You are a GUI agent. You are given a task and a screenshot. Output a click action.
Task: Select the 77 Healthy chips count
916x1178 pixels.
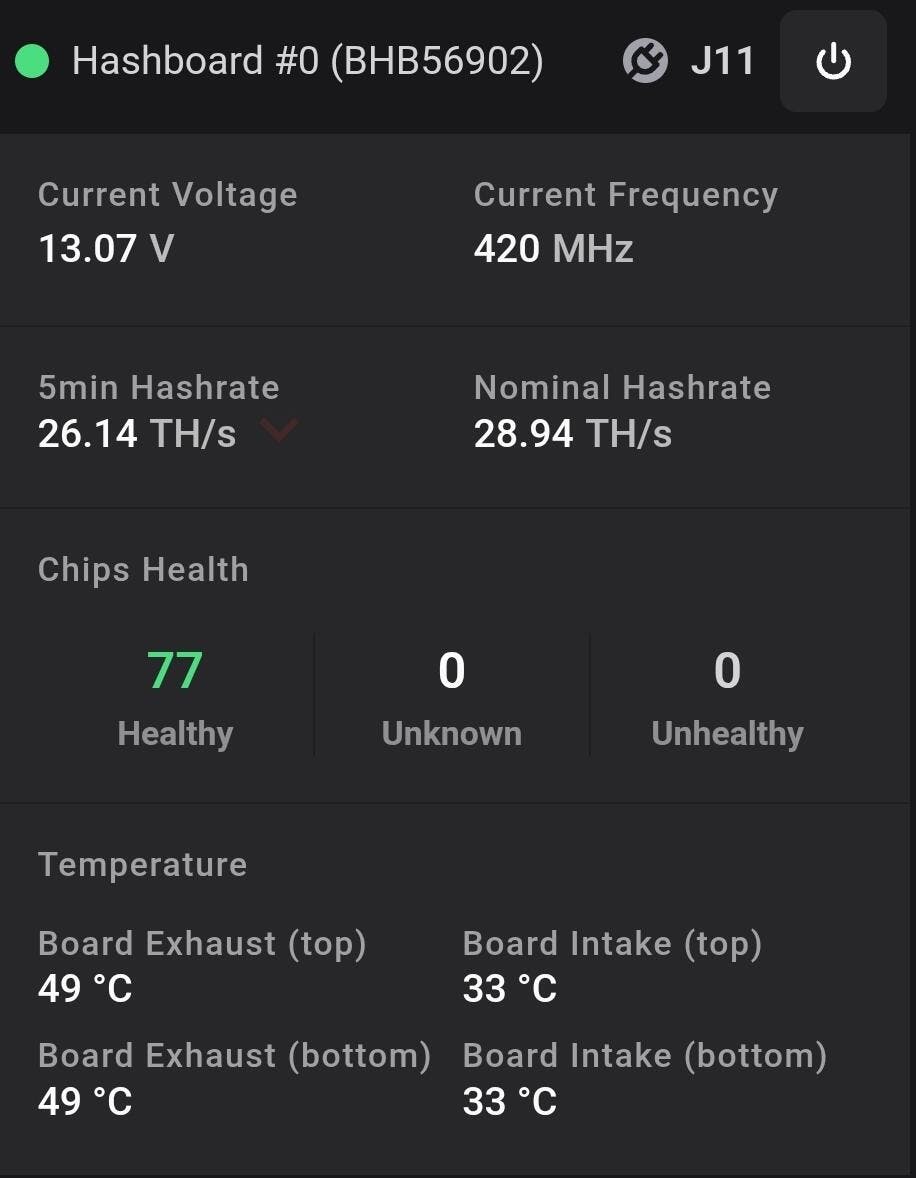click(175, 671)
